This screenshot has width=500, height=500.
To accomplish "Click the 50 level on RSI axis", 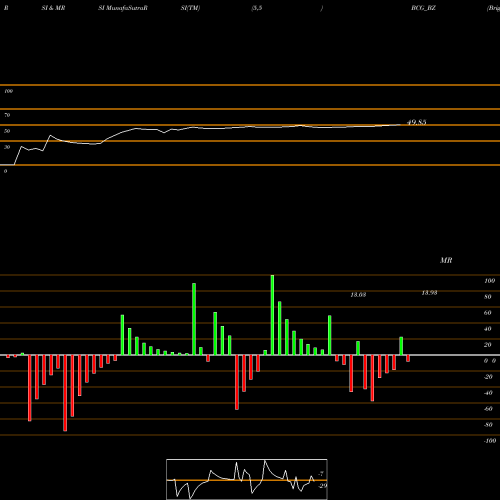I will tap(7, 131).
